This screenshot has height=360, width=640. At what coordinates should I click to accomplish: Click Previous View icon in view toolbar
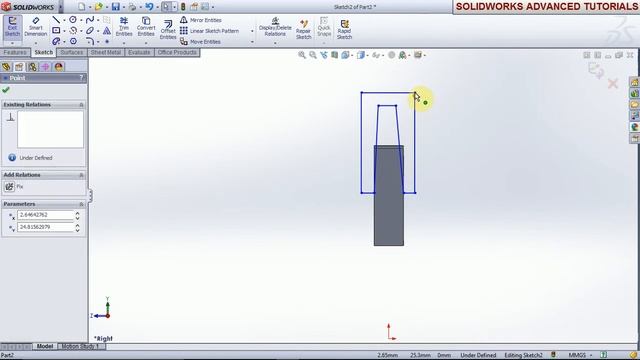pyautogui.click(x=324, y=55)
